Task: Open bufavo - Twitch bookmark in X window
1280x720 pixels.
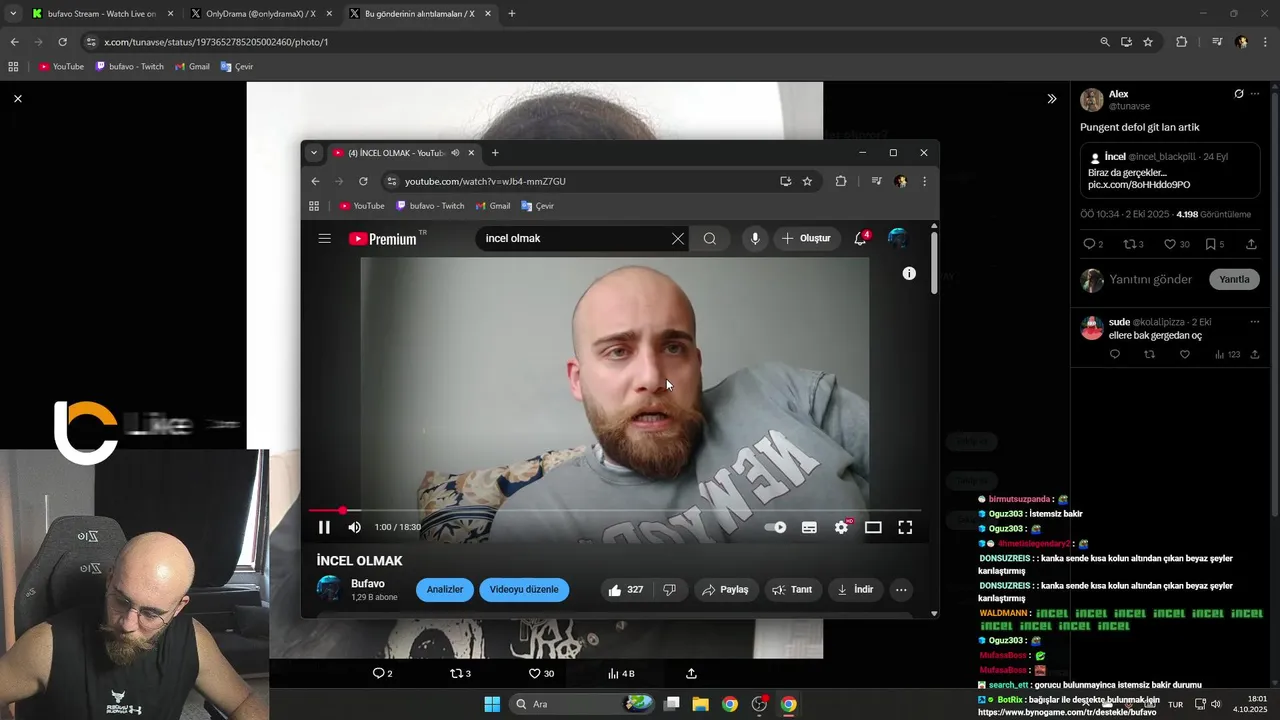Action: pos(130,67)
